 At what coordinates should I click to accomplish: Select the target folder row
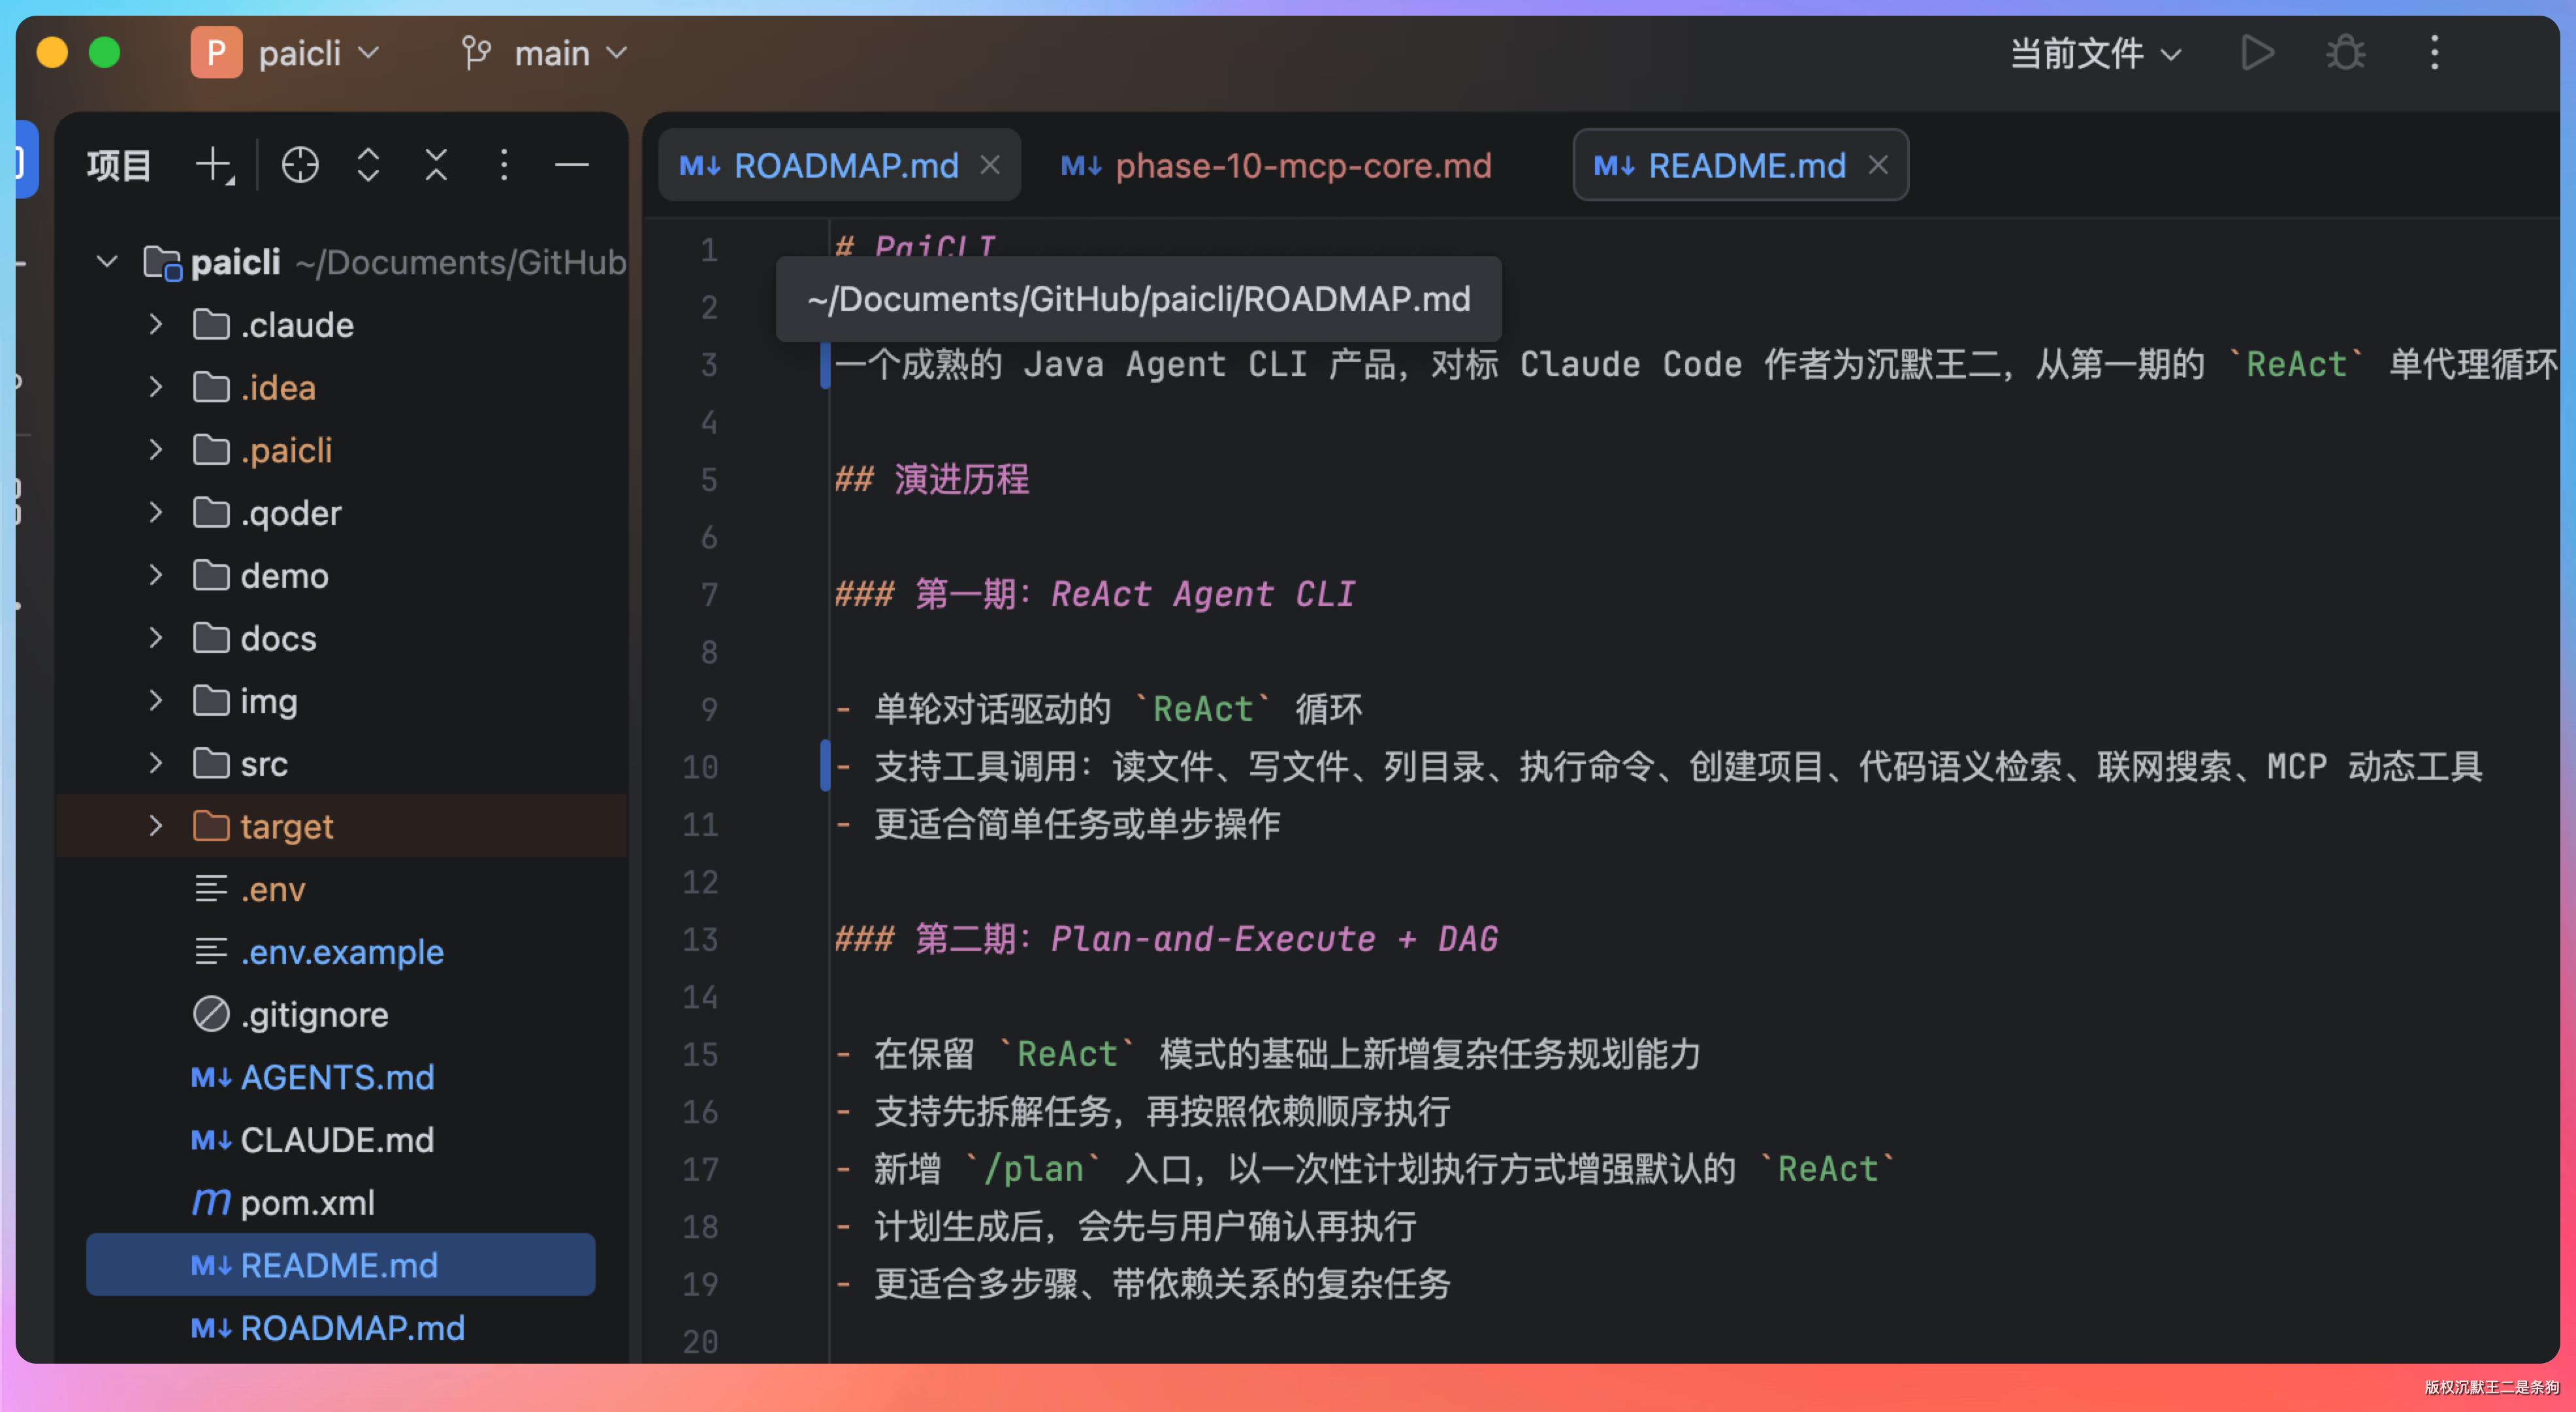342,826
